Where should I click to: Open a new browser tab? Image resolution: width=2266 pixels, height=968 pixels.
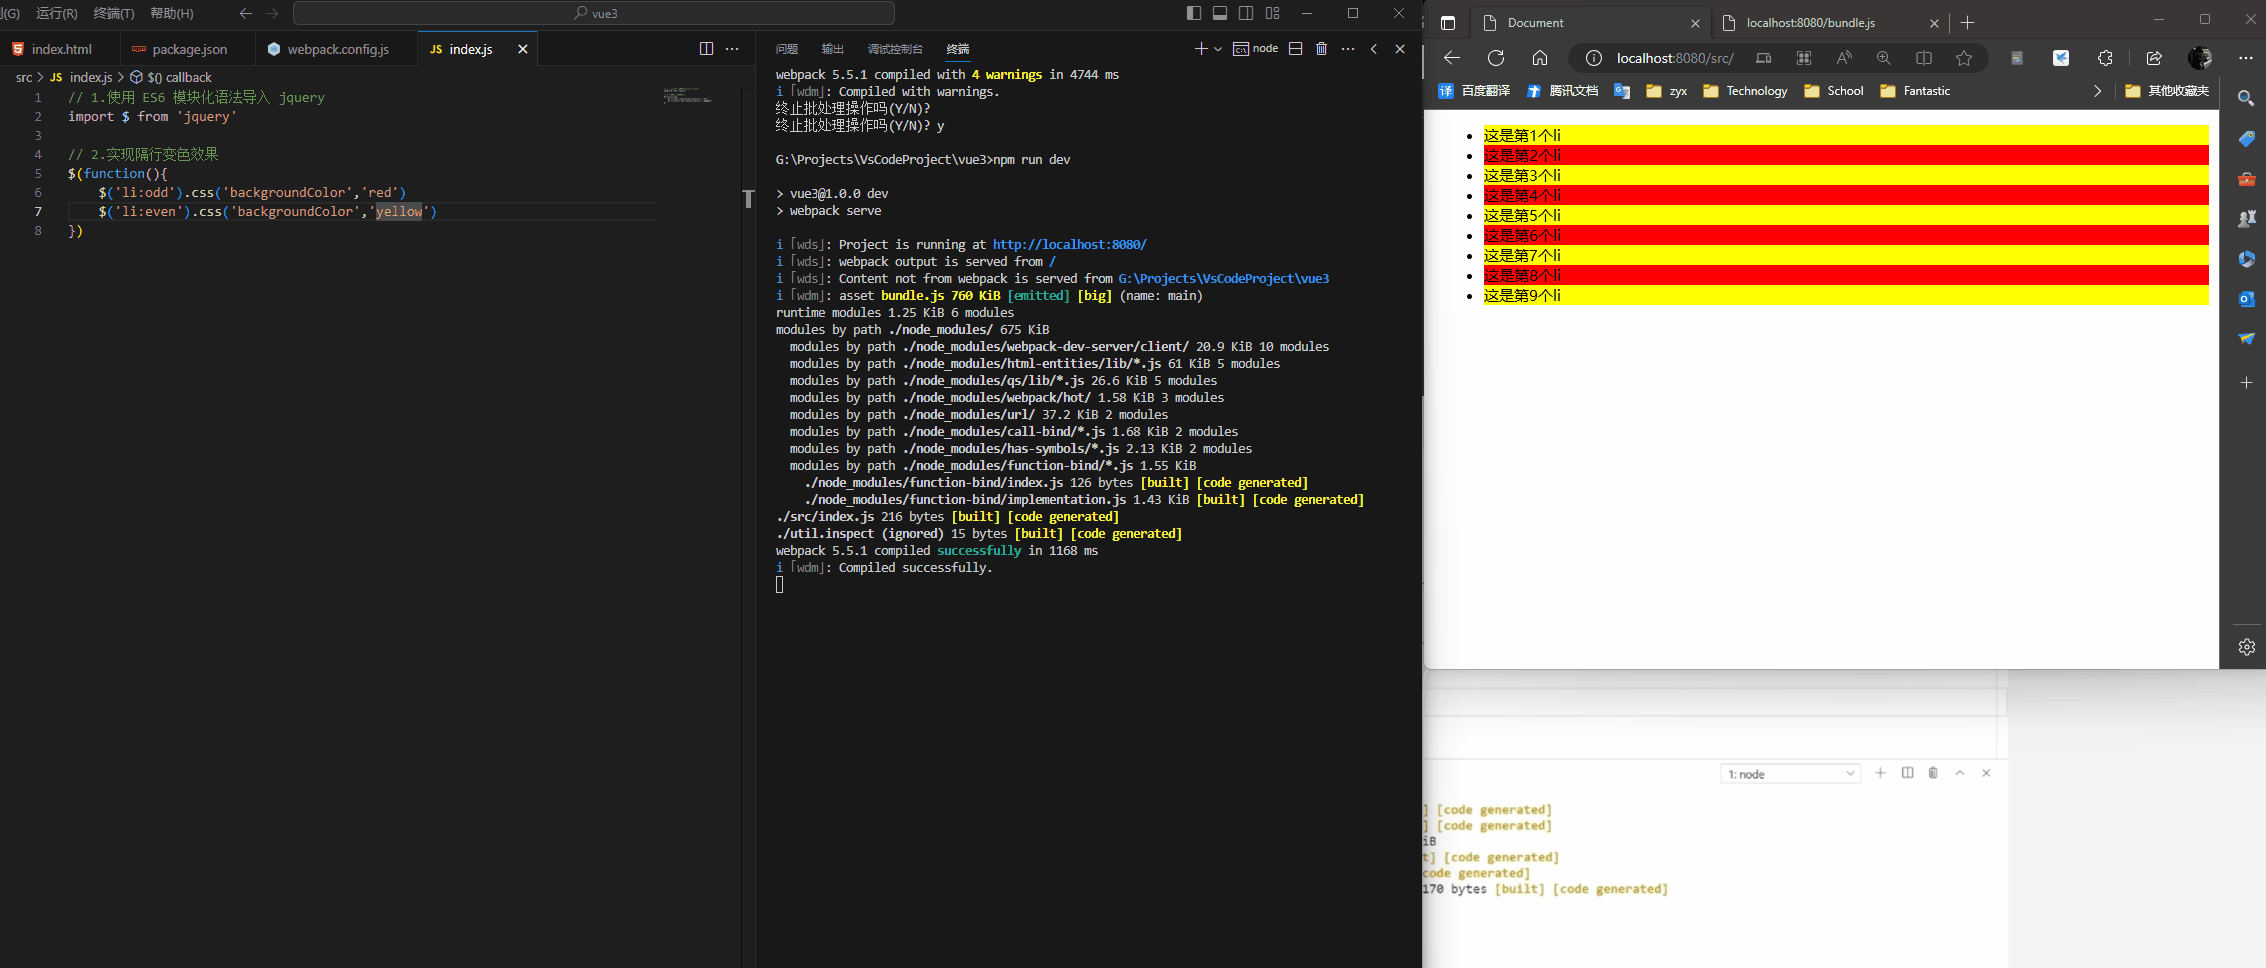click(1967, 23)
